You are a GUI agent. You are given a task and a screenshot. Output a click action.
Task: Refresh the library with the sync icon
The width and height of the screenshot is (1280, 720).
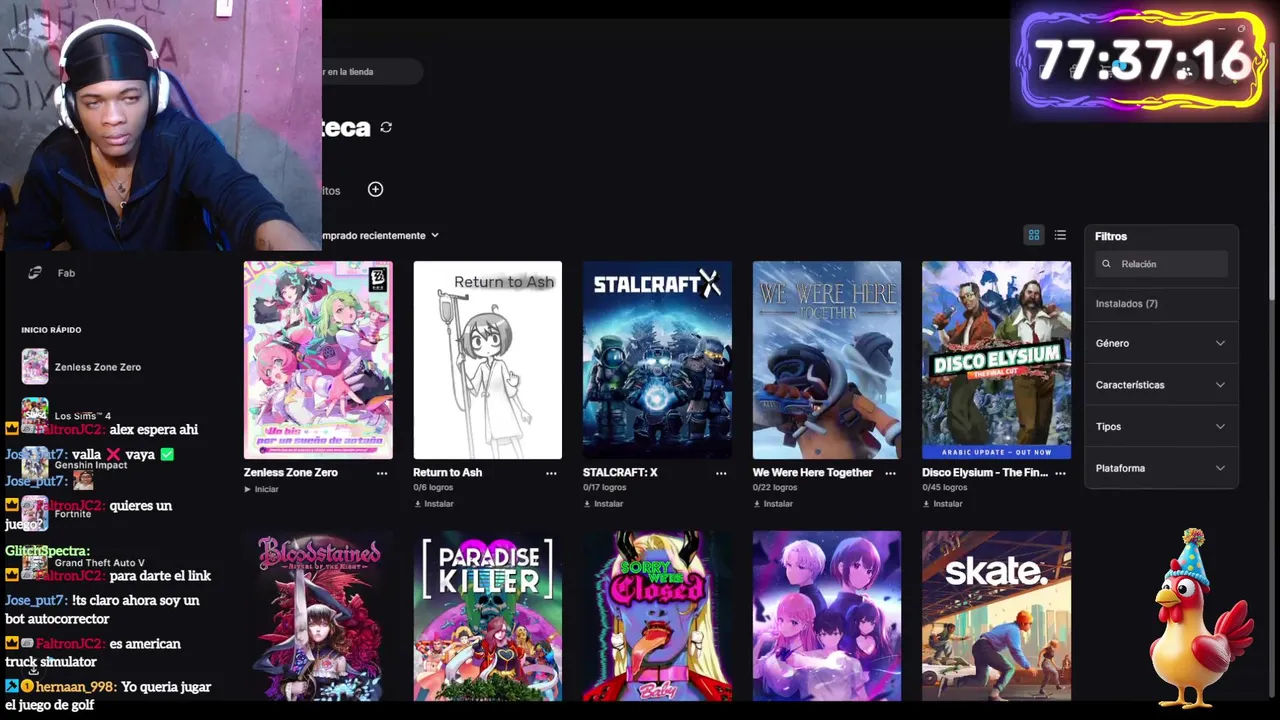click(x=386, y=127)
